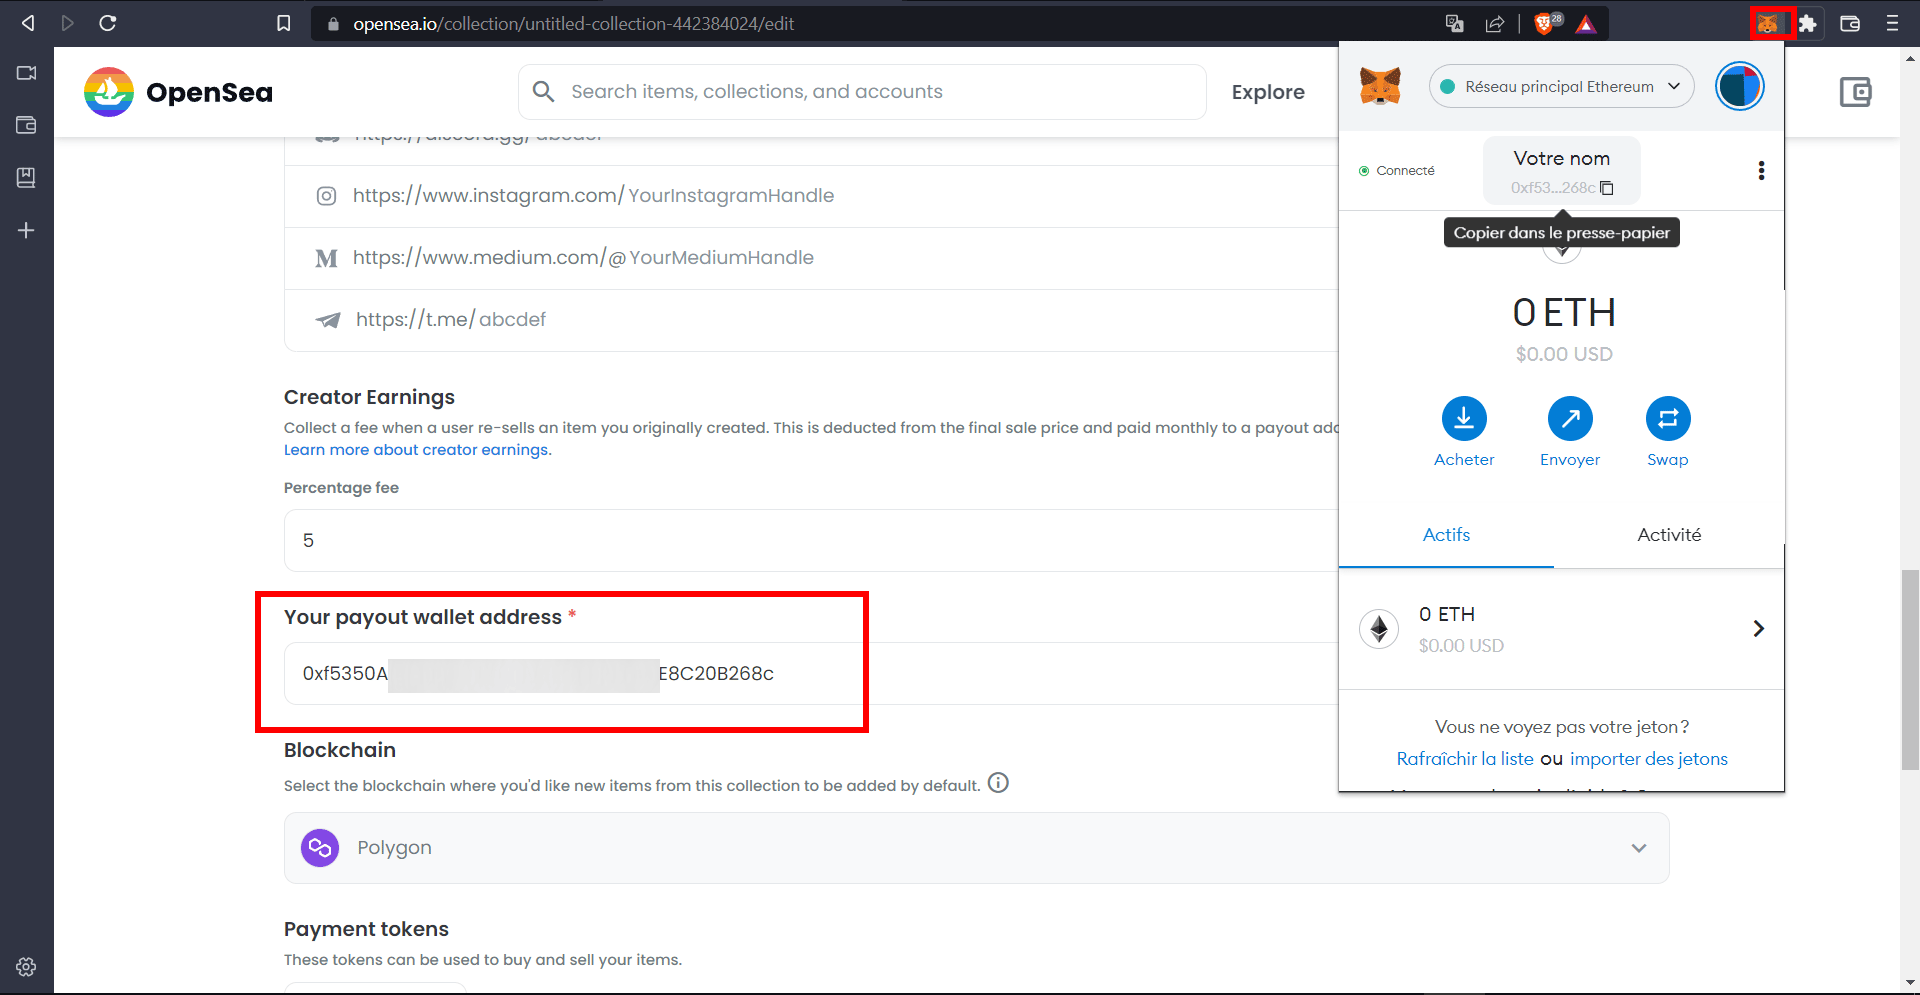The width and height of the screenshot is (1920, 995).
Task: Open sidebar video call icon
Action: point(27,73)
